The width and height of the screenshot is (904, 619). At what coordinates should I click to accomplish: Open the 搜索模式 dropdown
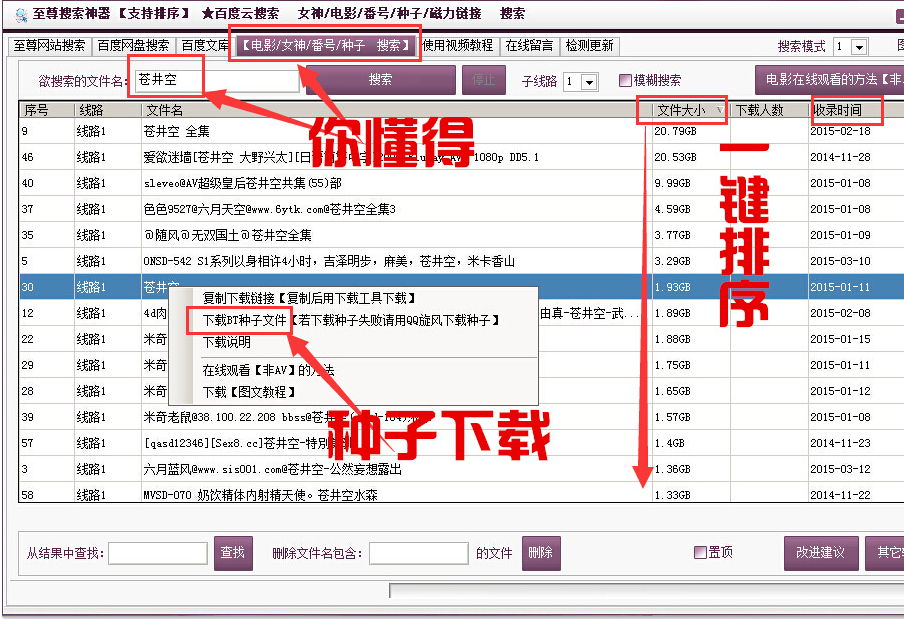pyautogui.click(x=859, y=47)
